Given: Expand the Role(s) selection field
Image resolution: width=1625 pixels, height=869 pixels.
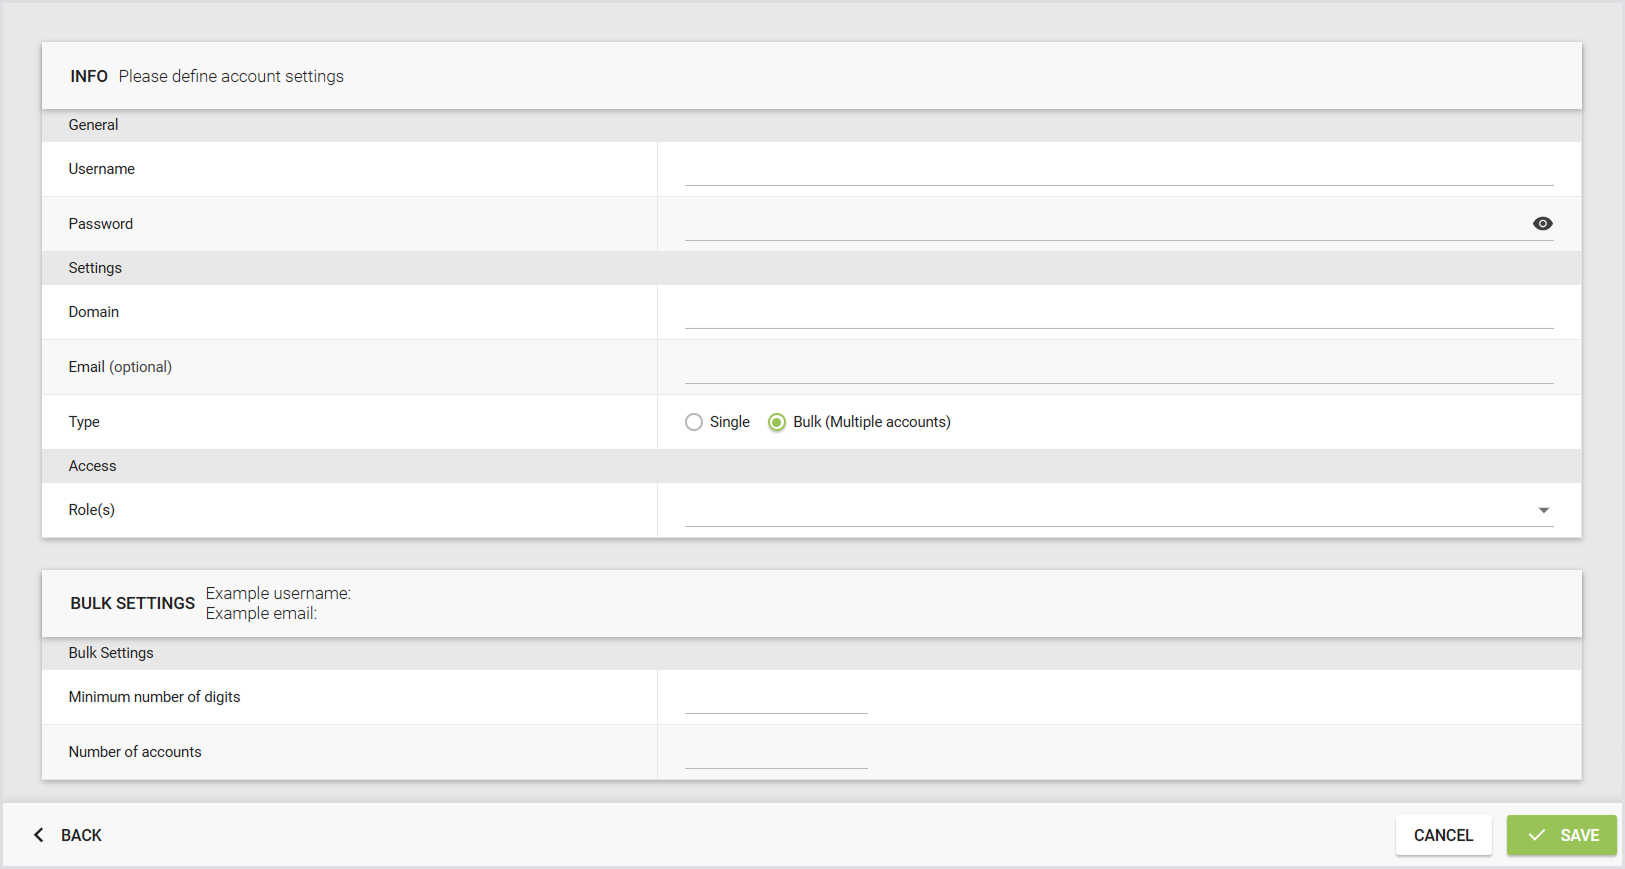Looking at the screenshot, I should pyautogui.click(x=1119, y=510).
